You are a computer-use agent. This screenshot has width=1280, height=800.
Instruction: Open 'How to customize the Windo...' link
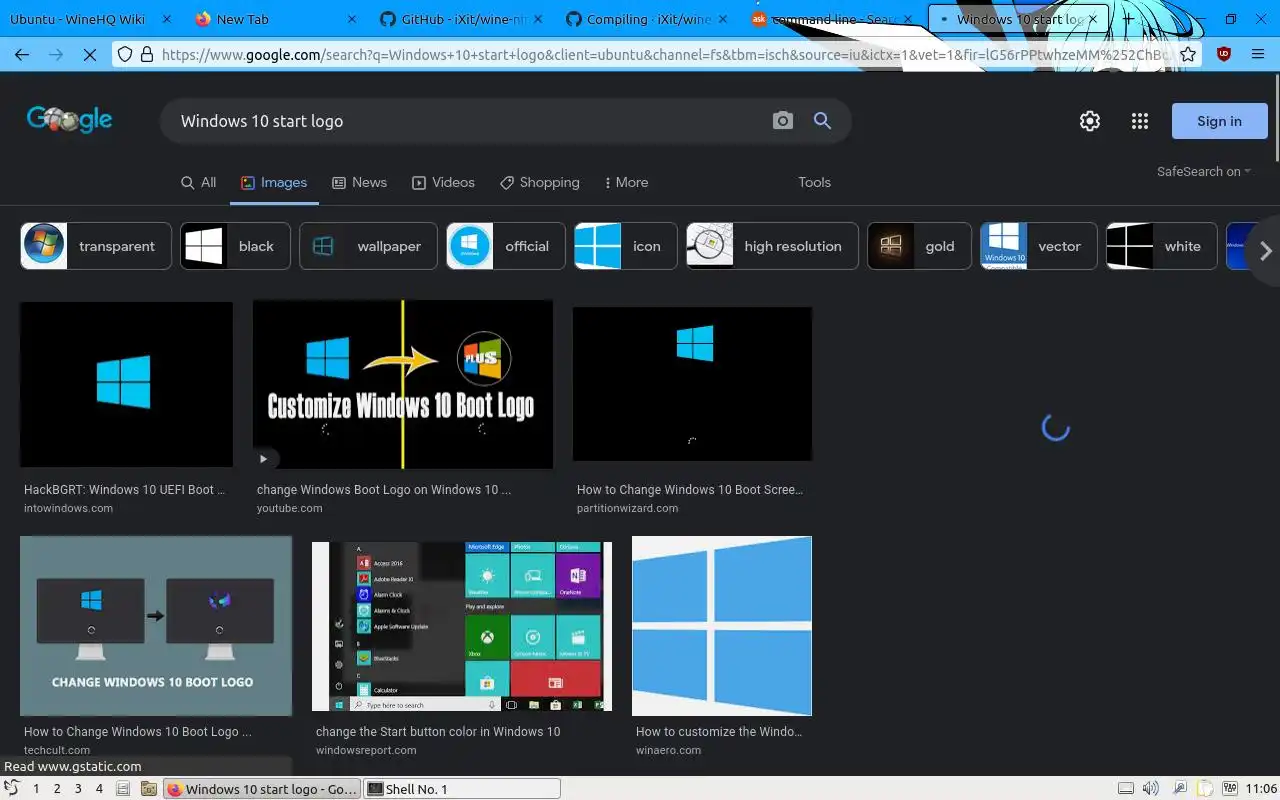click(719, 732)
